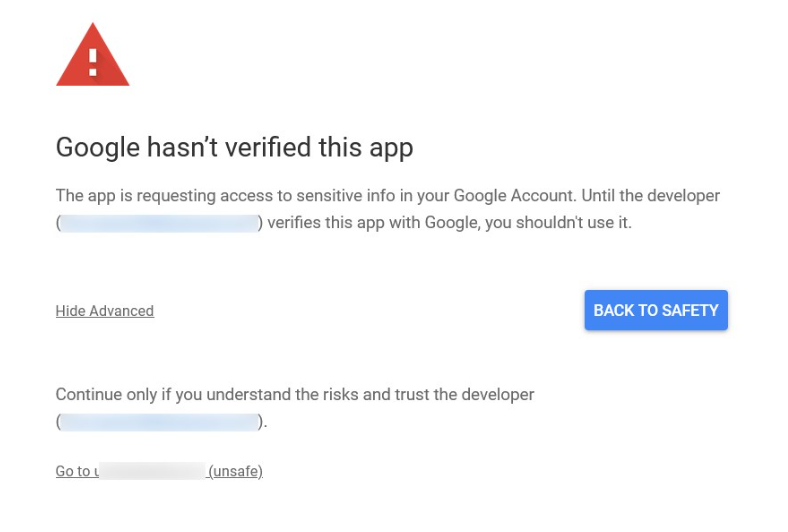788x532 pixels.
Task: Click the sentence about requesting sensitive info access
Action: (316, 195)
